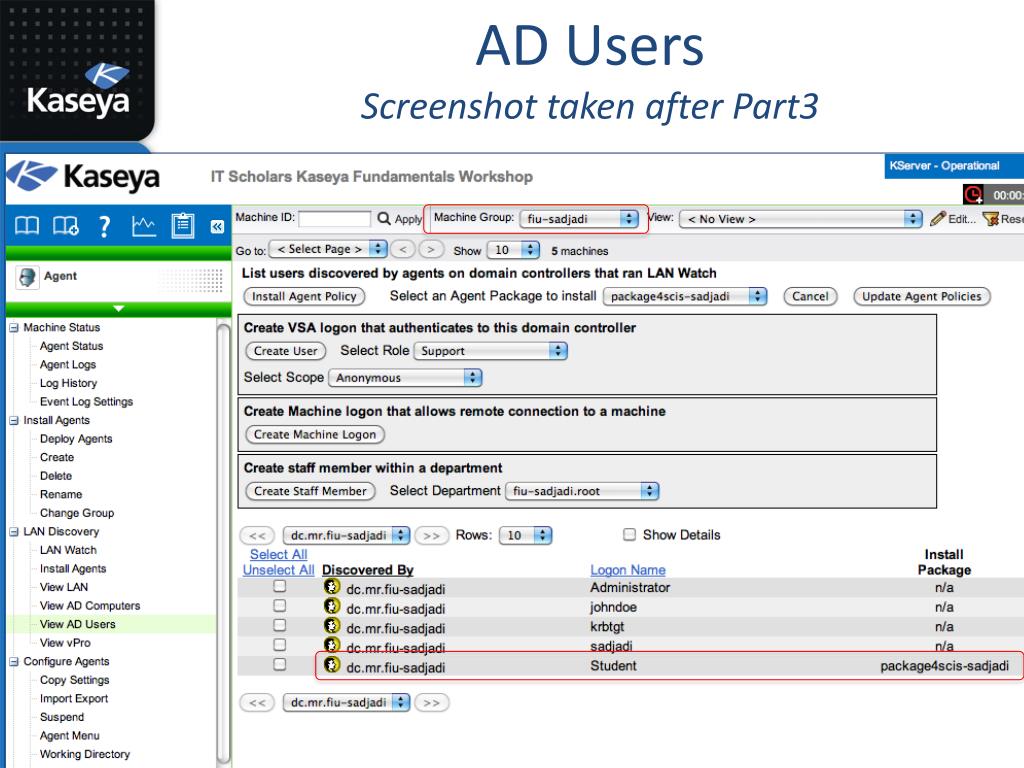The height and width of the screenshot is (768, 1024).
Task: Click agent status icon in johndoe row
Action: [x=332, y=606]
